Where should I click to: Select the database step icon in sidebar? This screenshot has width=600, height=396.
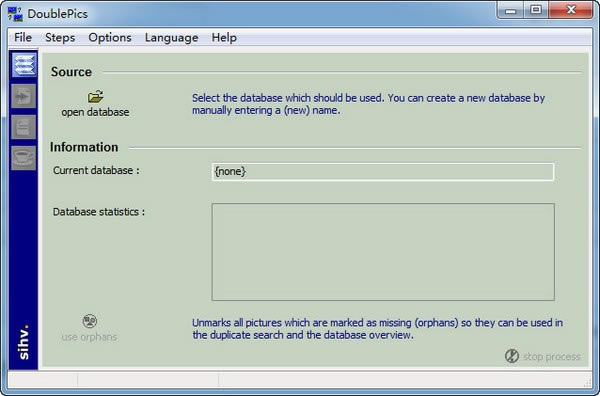tap(24, 65)
